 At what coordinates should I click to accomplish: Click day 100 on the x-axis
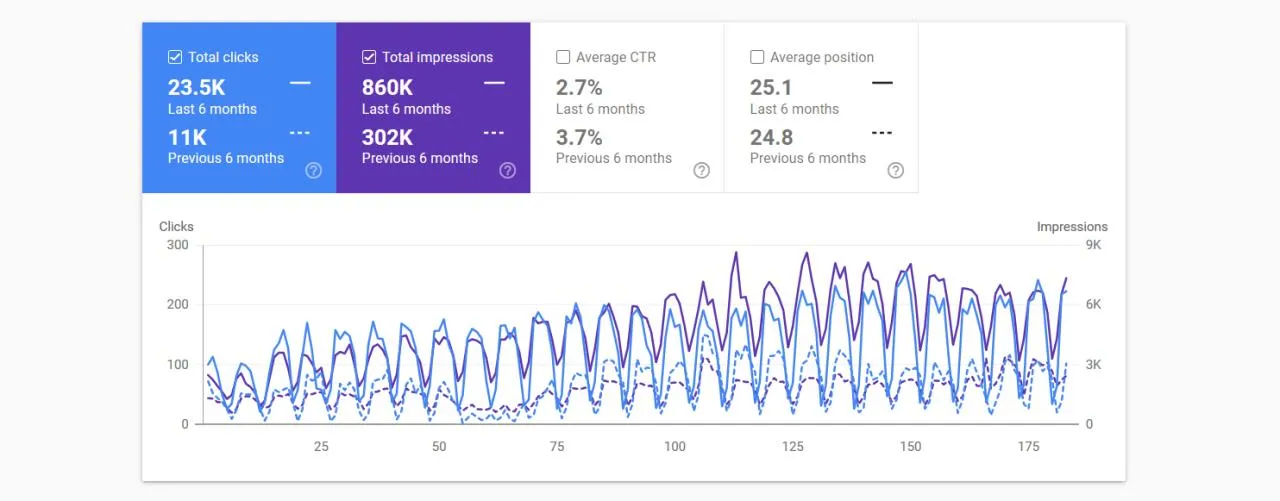tap(675, 446)
